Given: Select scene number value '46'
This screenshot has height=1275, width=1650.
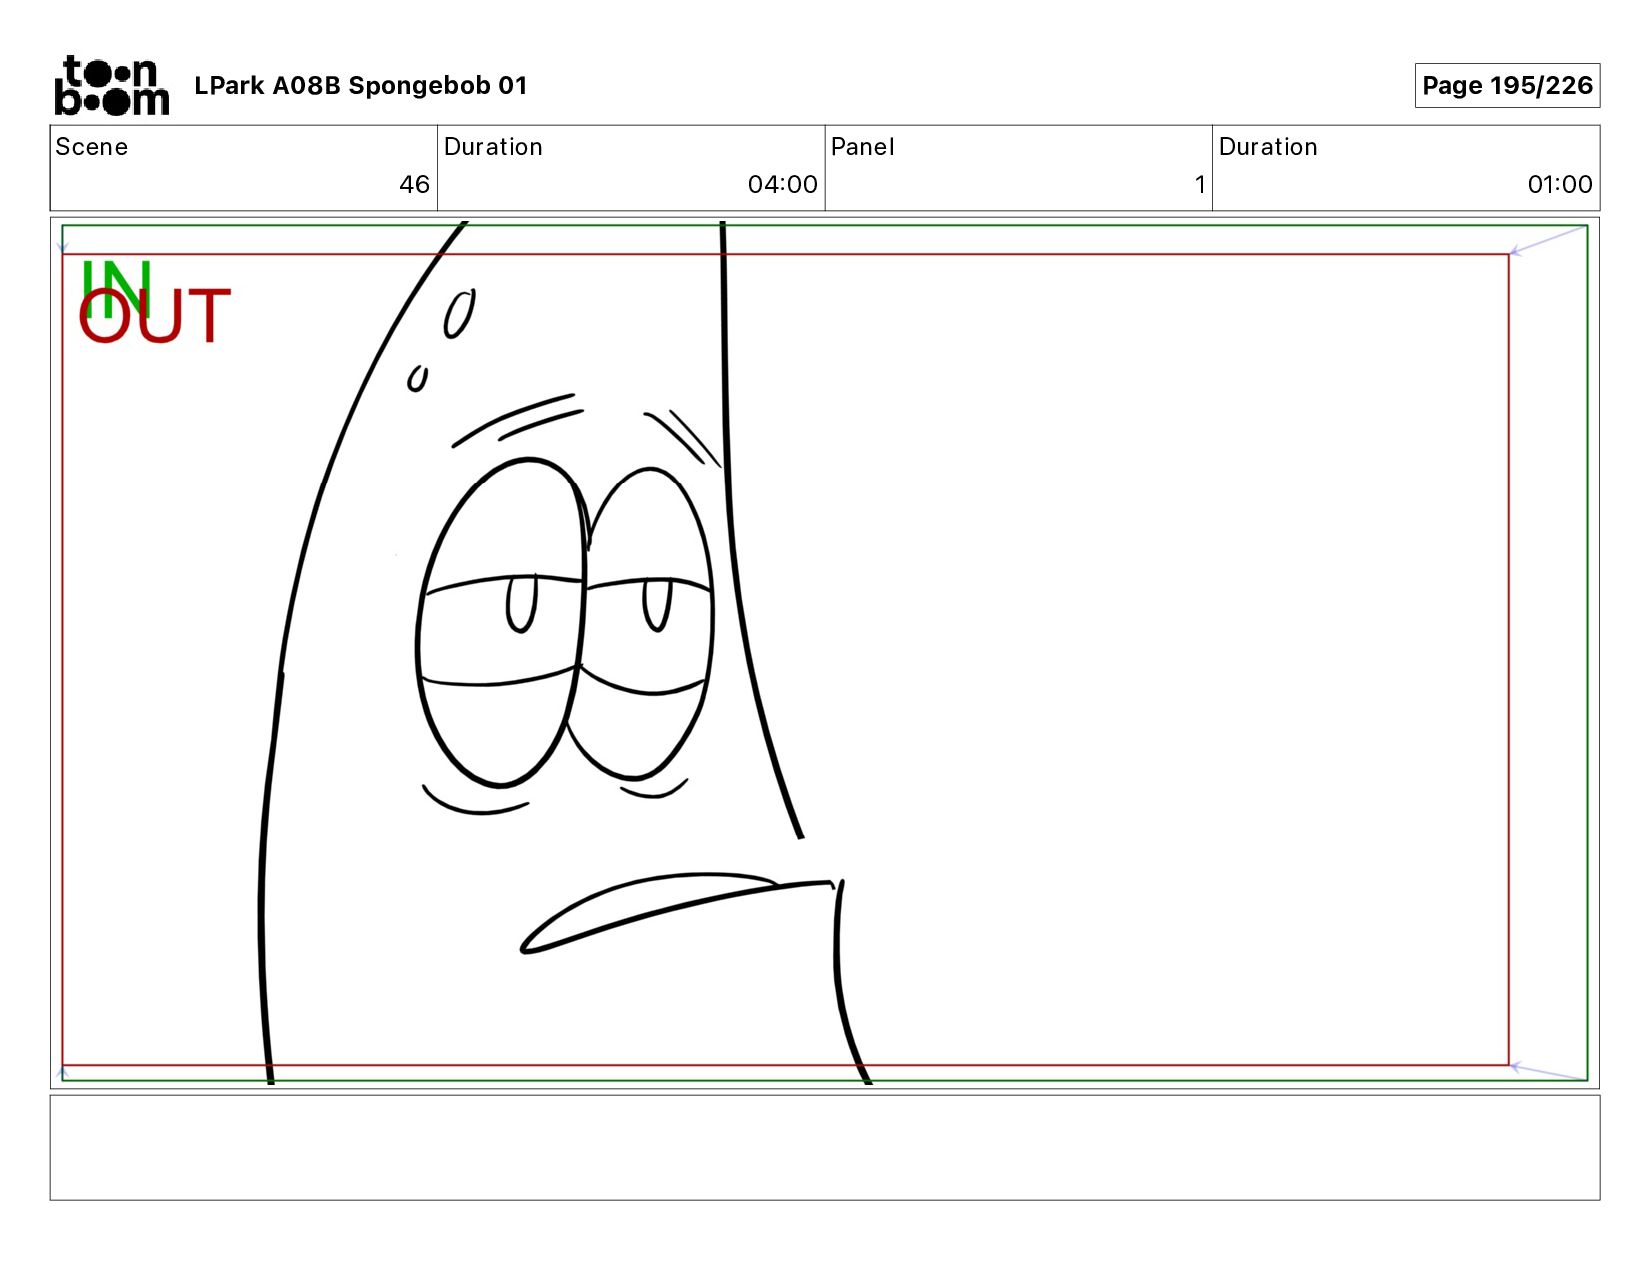Looking at the screenshot, I should click(x=414, y=184).
